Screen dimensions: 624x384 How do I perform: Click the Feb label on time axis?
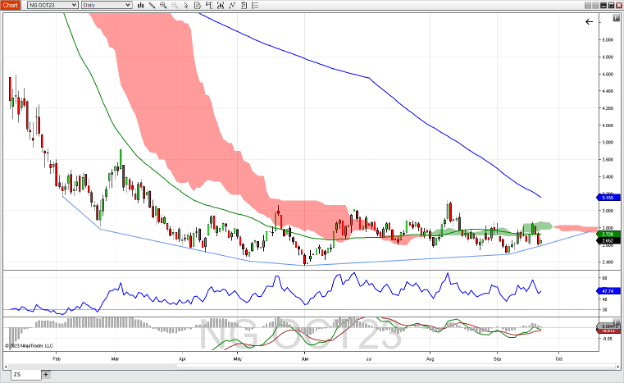[57, 359]
